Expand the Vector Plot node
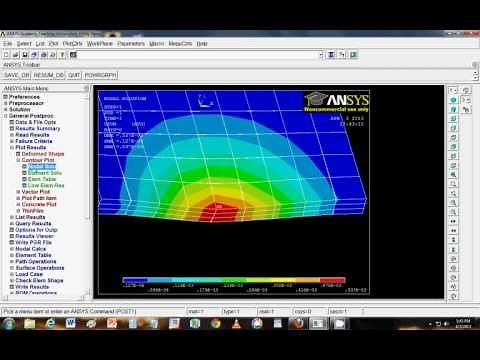480x360 pixels. 18,192
